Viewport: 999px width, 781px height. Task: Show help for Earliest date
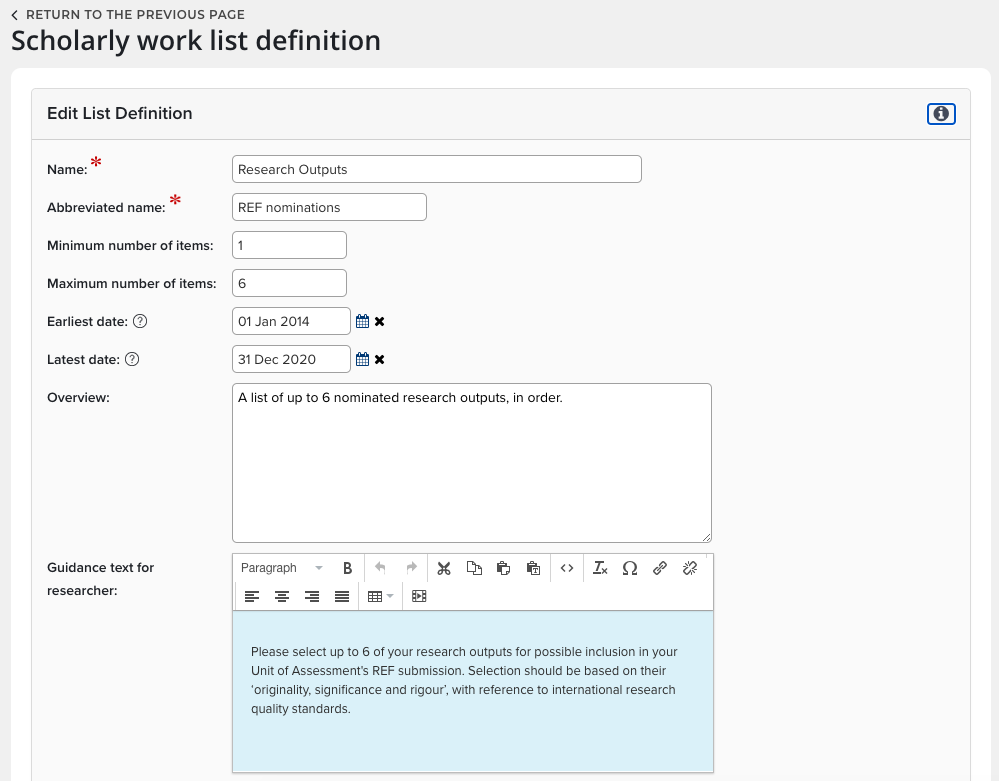(140, 322)
